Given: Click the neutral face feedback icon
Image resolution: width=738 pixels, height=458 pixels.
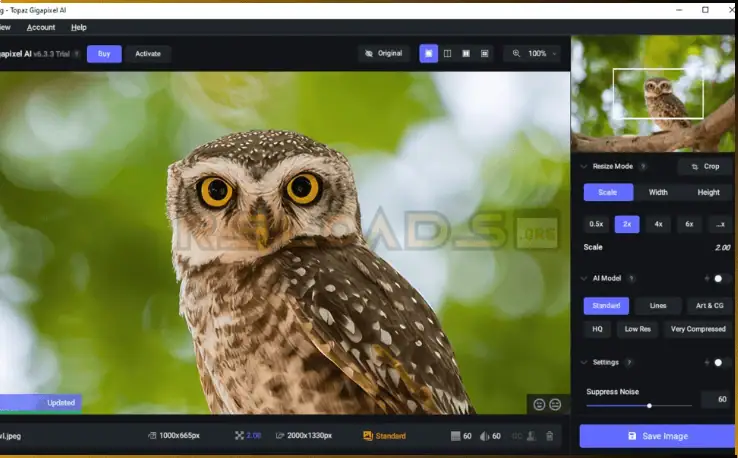Looking at the screenshot, I should [555, 405].
